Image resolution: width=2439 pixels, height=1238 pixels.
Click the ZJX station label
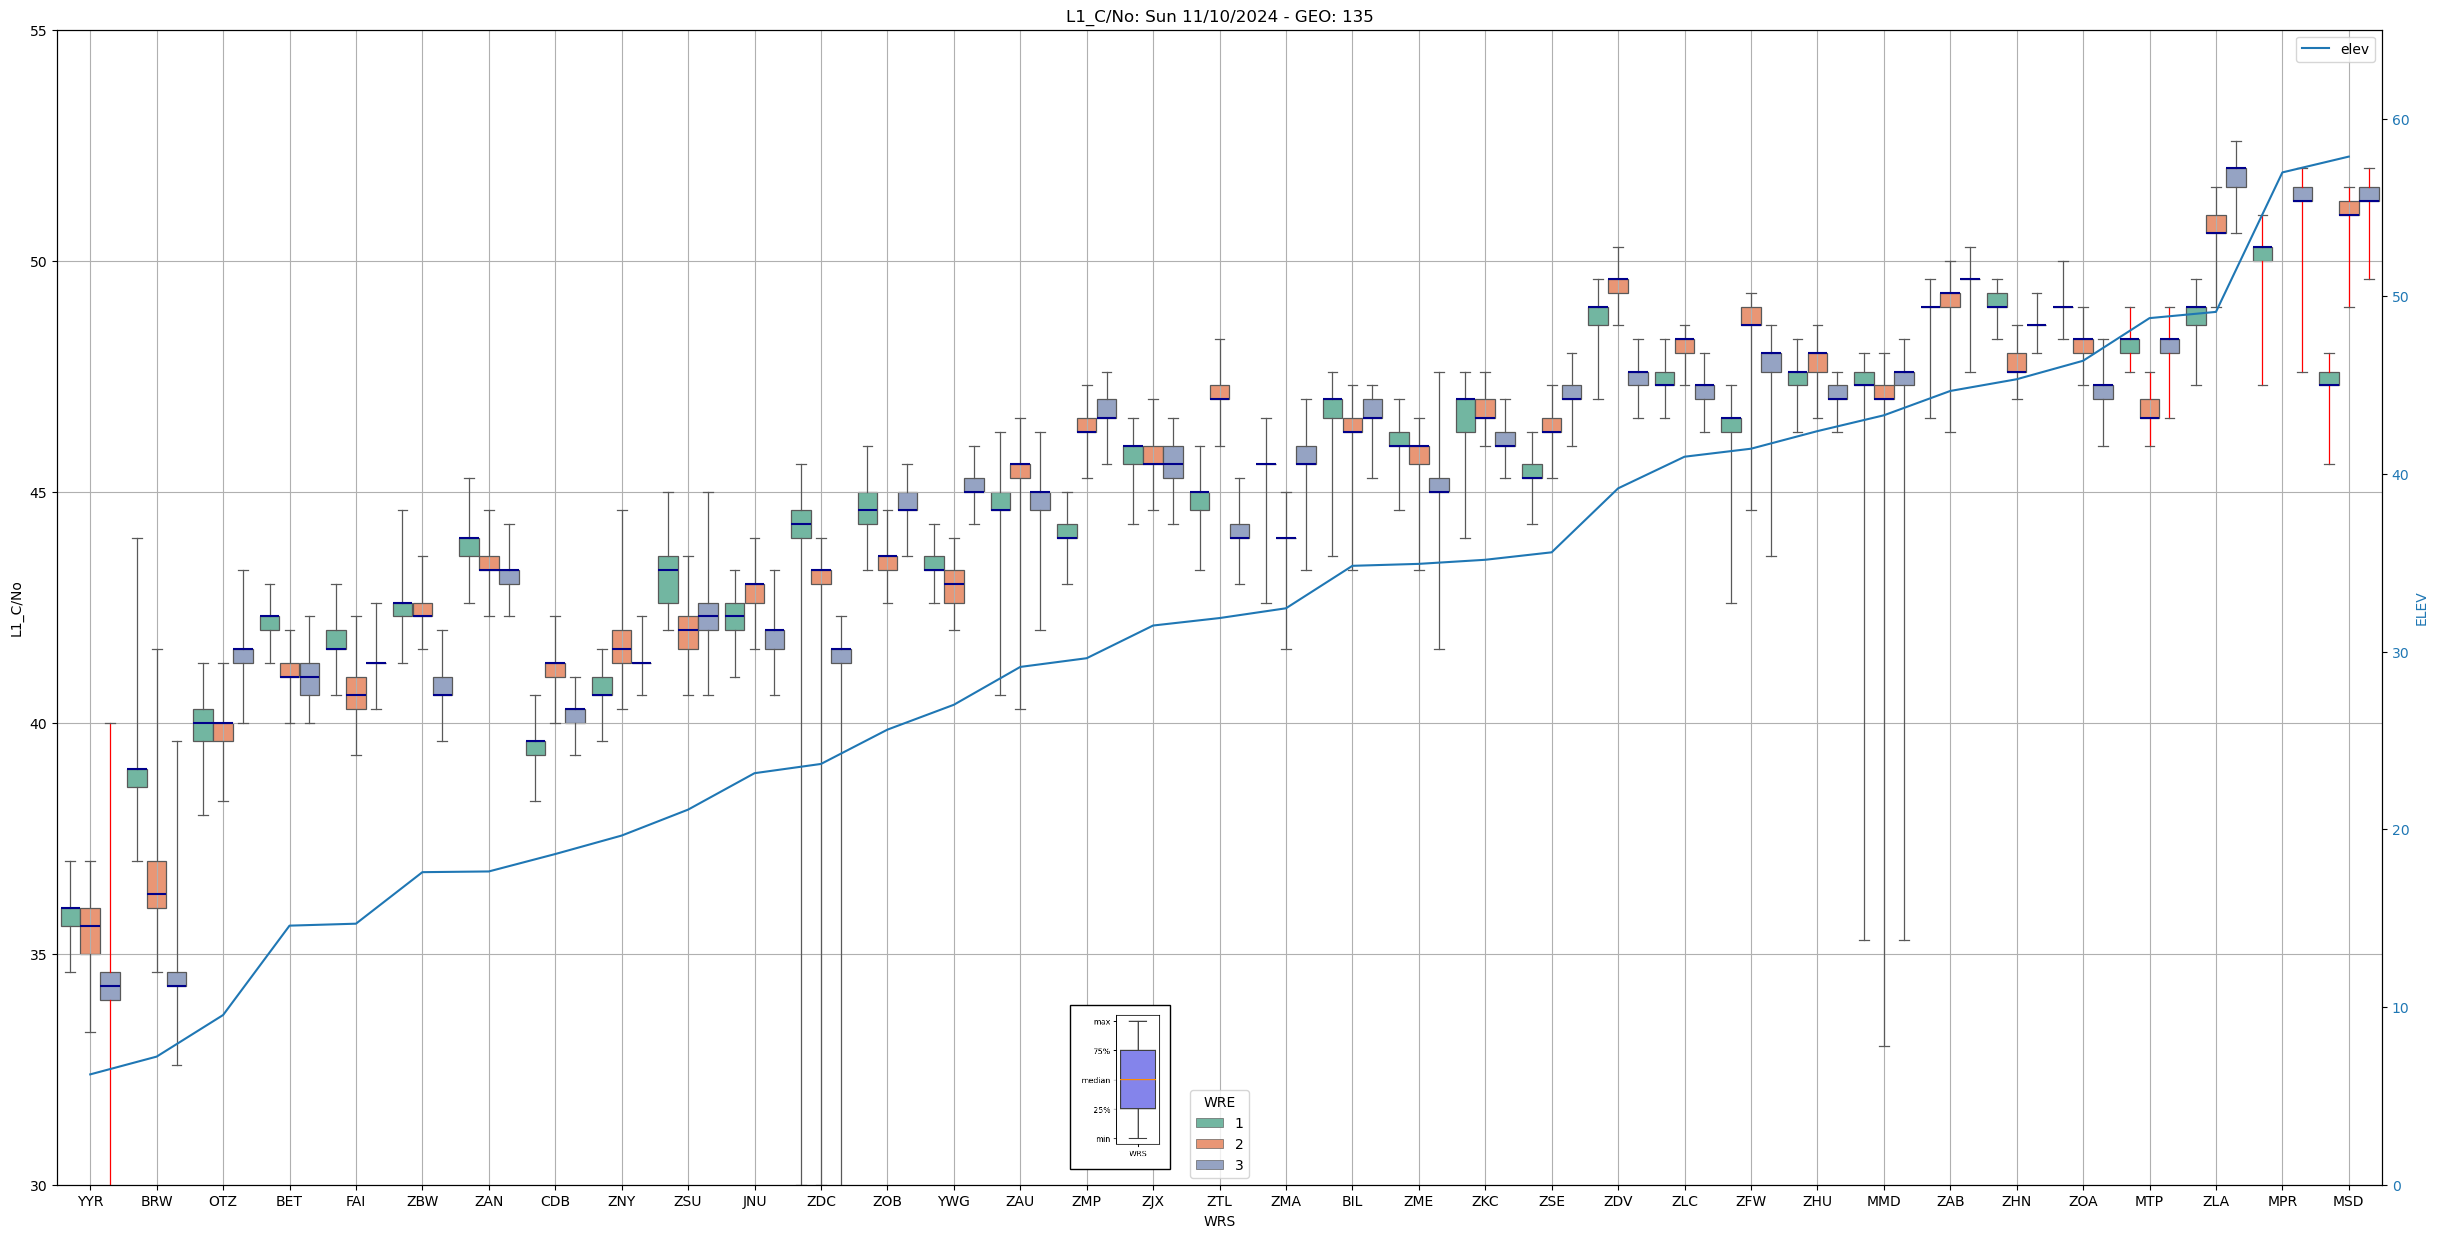[1152, 1201]
